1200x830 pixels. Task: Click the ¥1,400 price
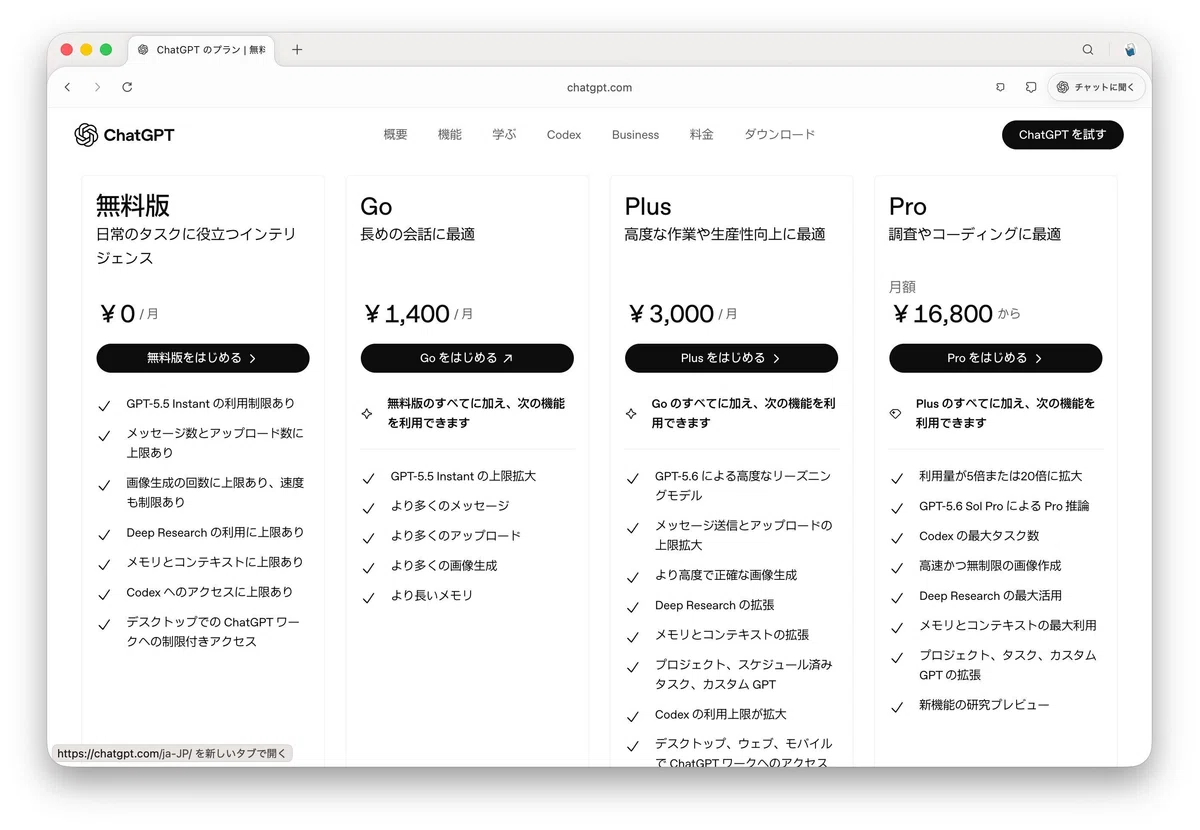[x=405, y=314]
